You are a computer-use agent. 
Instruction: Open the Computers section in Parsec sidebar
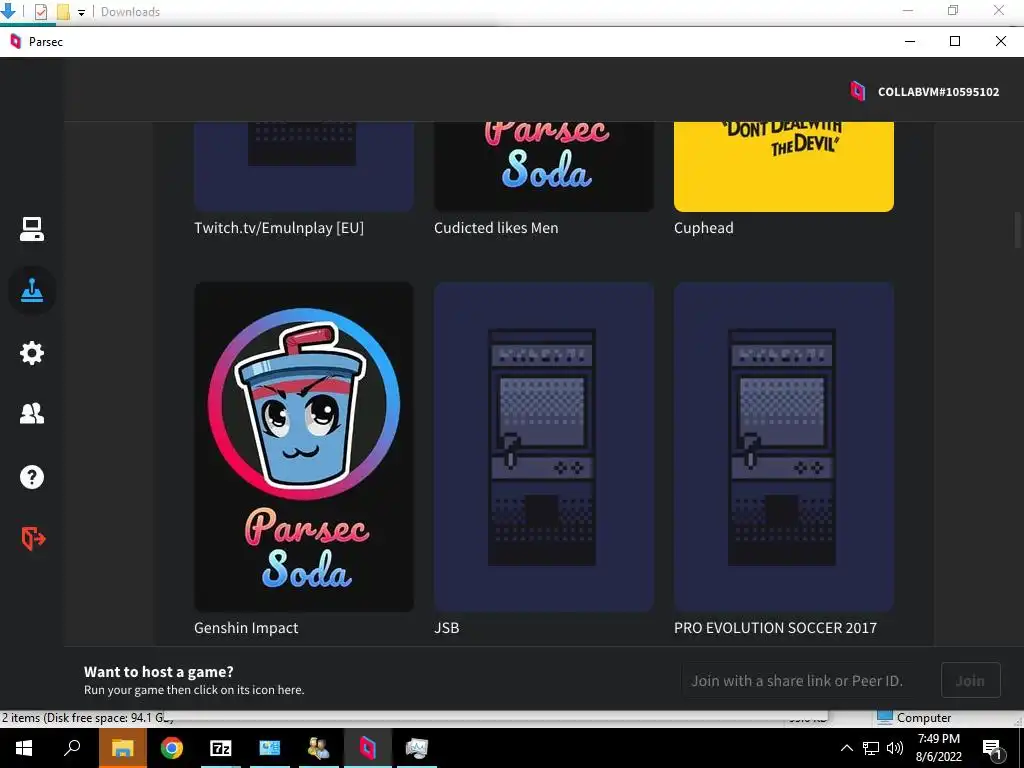click(31, 229)
